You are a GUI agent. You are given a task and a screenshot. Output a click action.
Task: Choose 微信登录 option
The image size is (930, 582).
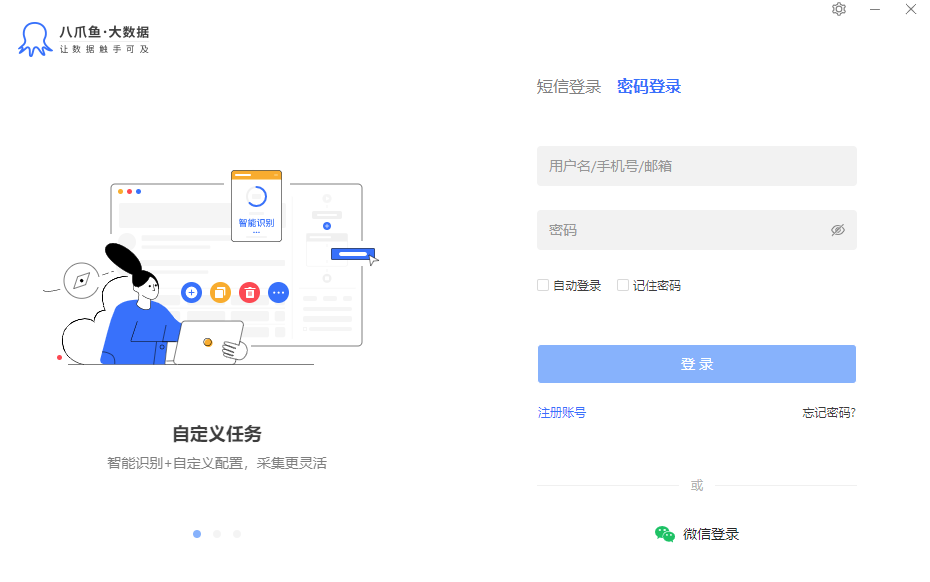(697, 534)
